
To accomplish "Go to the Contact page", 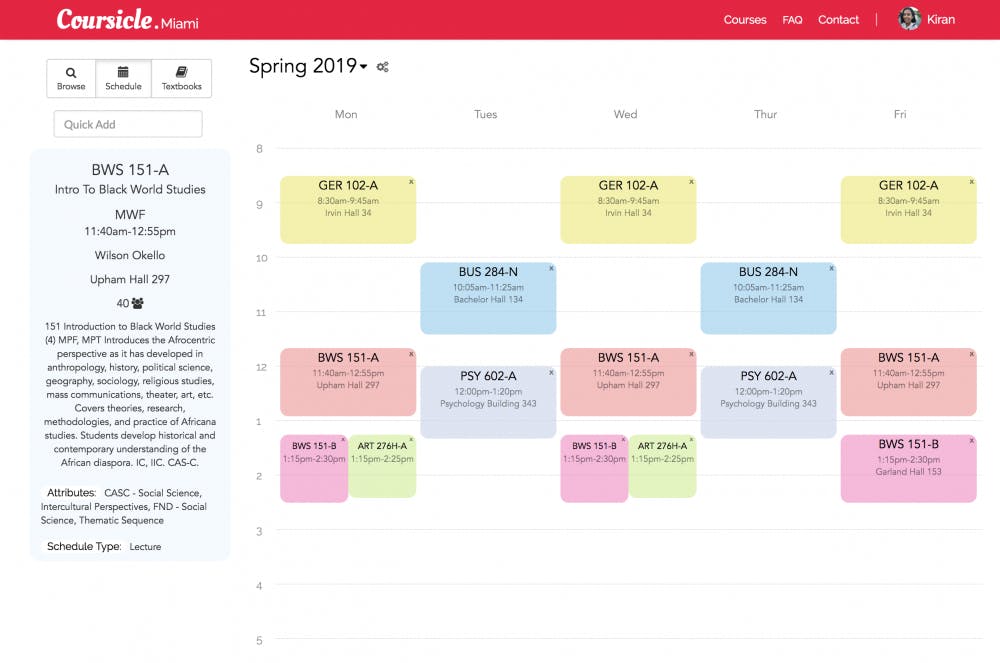I will point(838,20).
